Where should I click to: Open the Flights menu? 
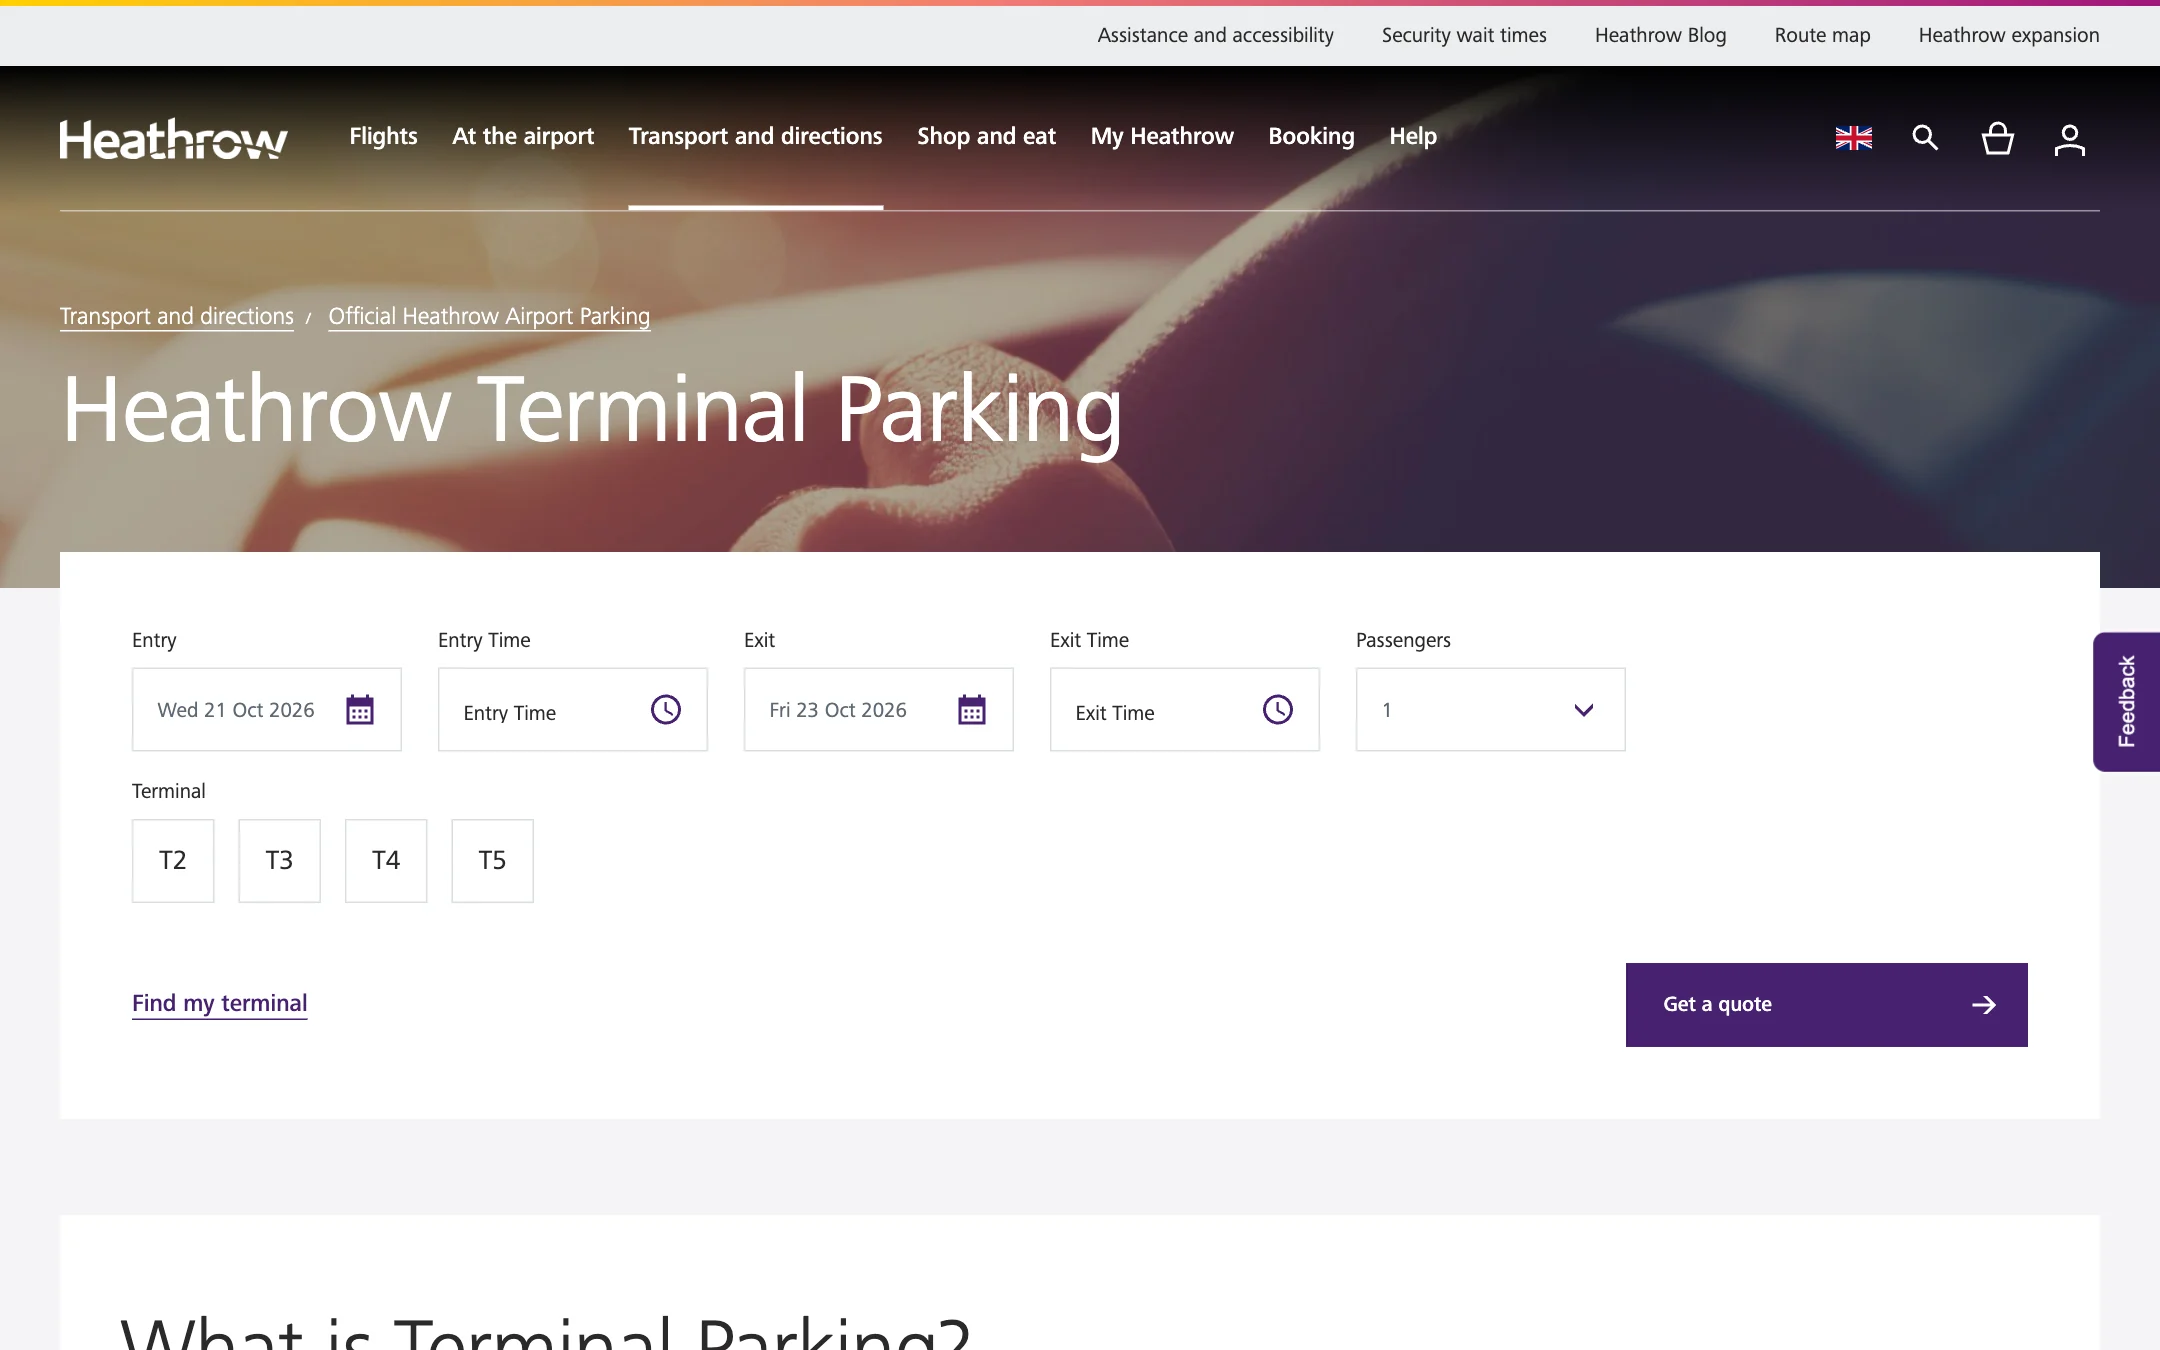coord(383,136)
